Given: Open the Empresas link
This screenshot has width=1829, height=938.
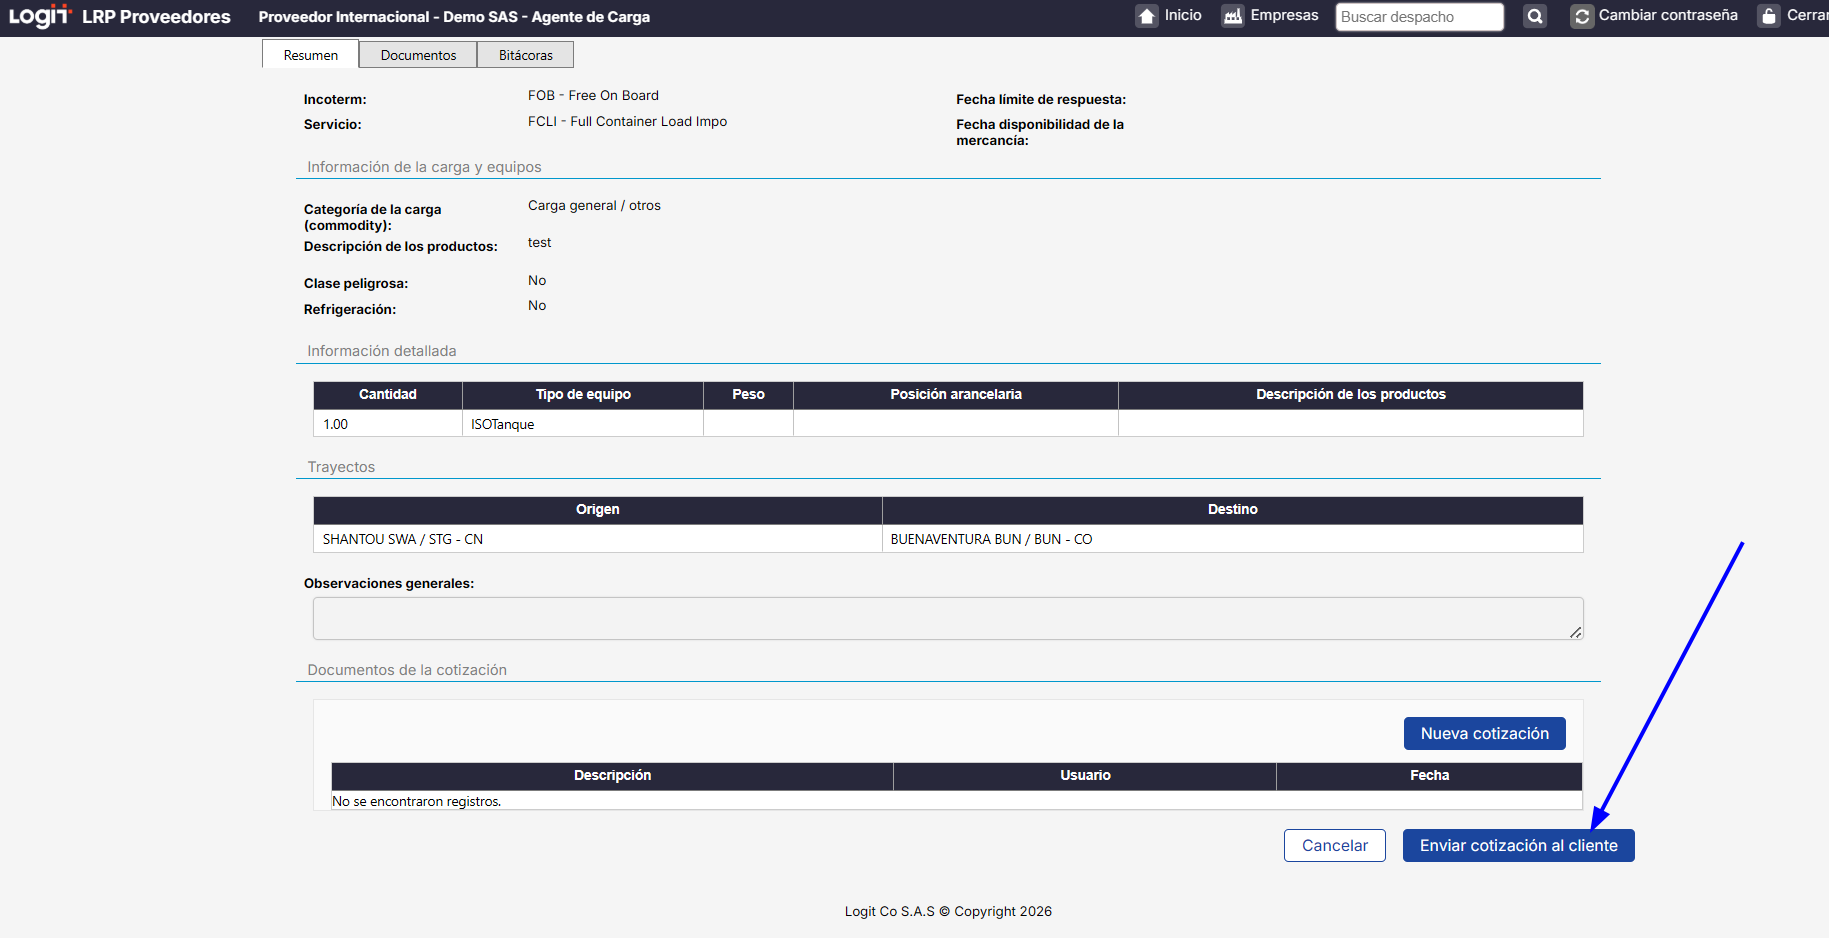Looking at the screenshot, I should point(1284,15).
